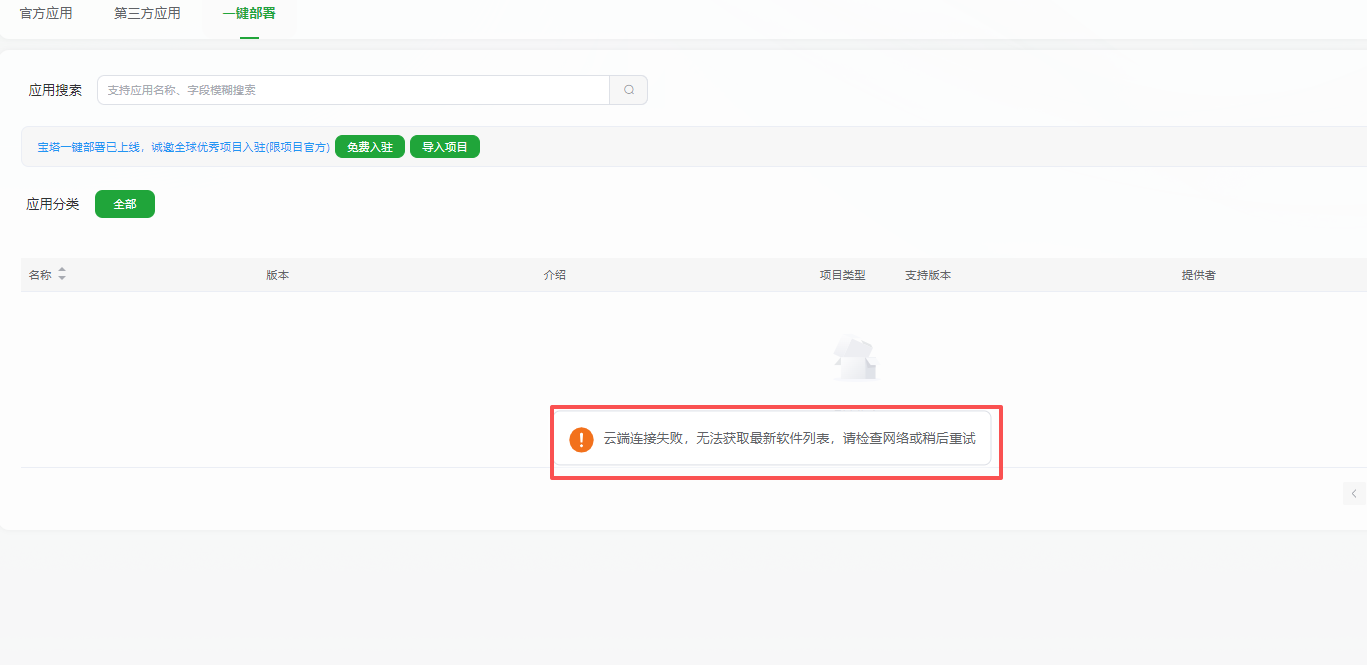Click the orange warning icon in the error message
The height and width of the screenshot is (665, 1367).
579,439
